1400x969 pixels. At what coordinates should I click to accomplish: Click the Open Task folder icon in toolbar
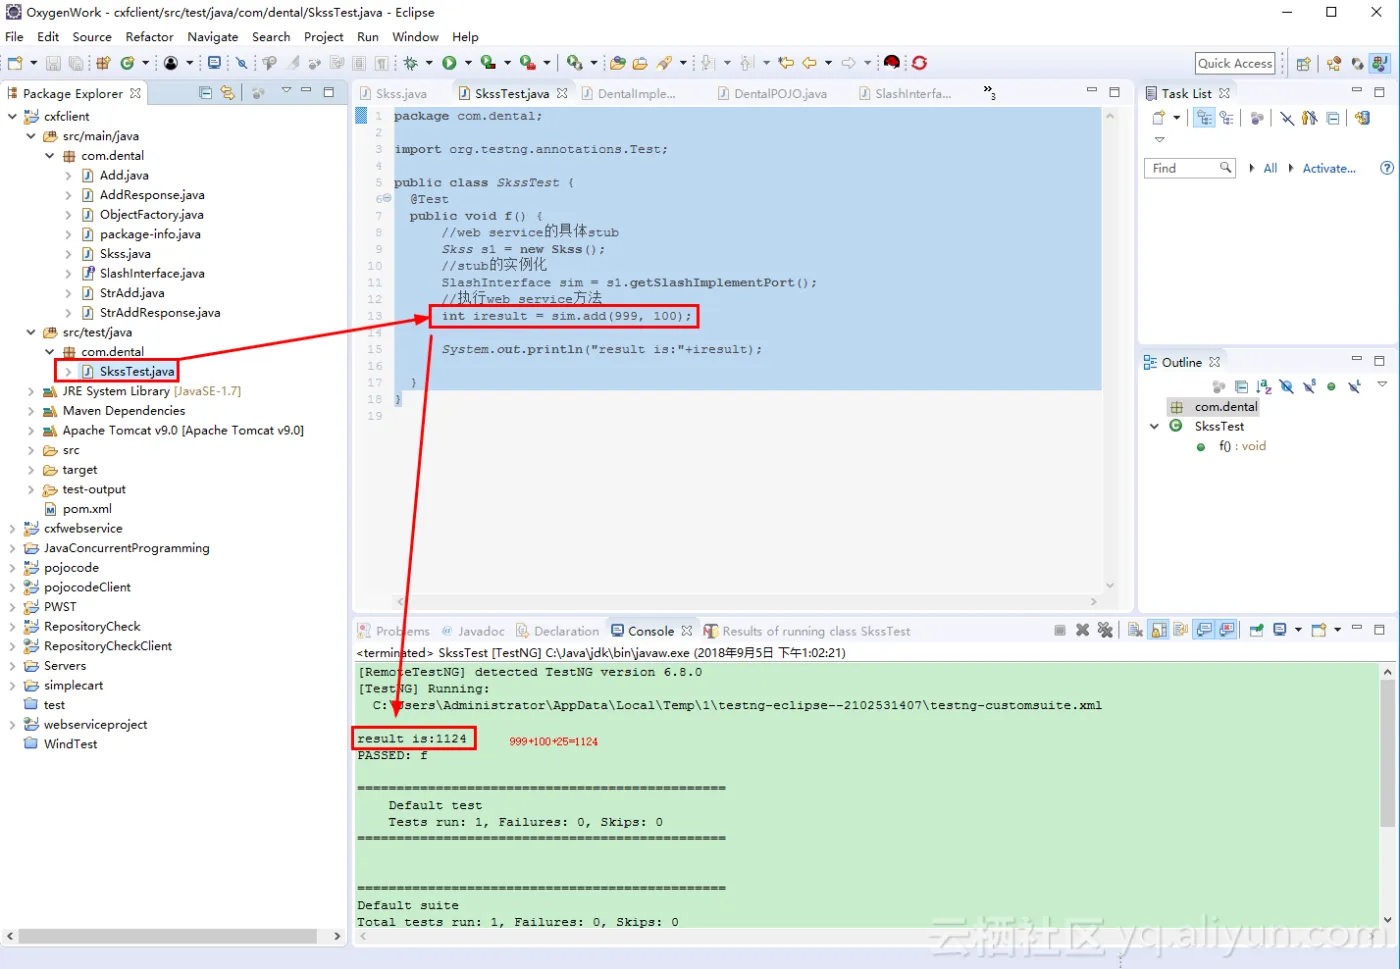640,63
